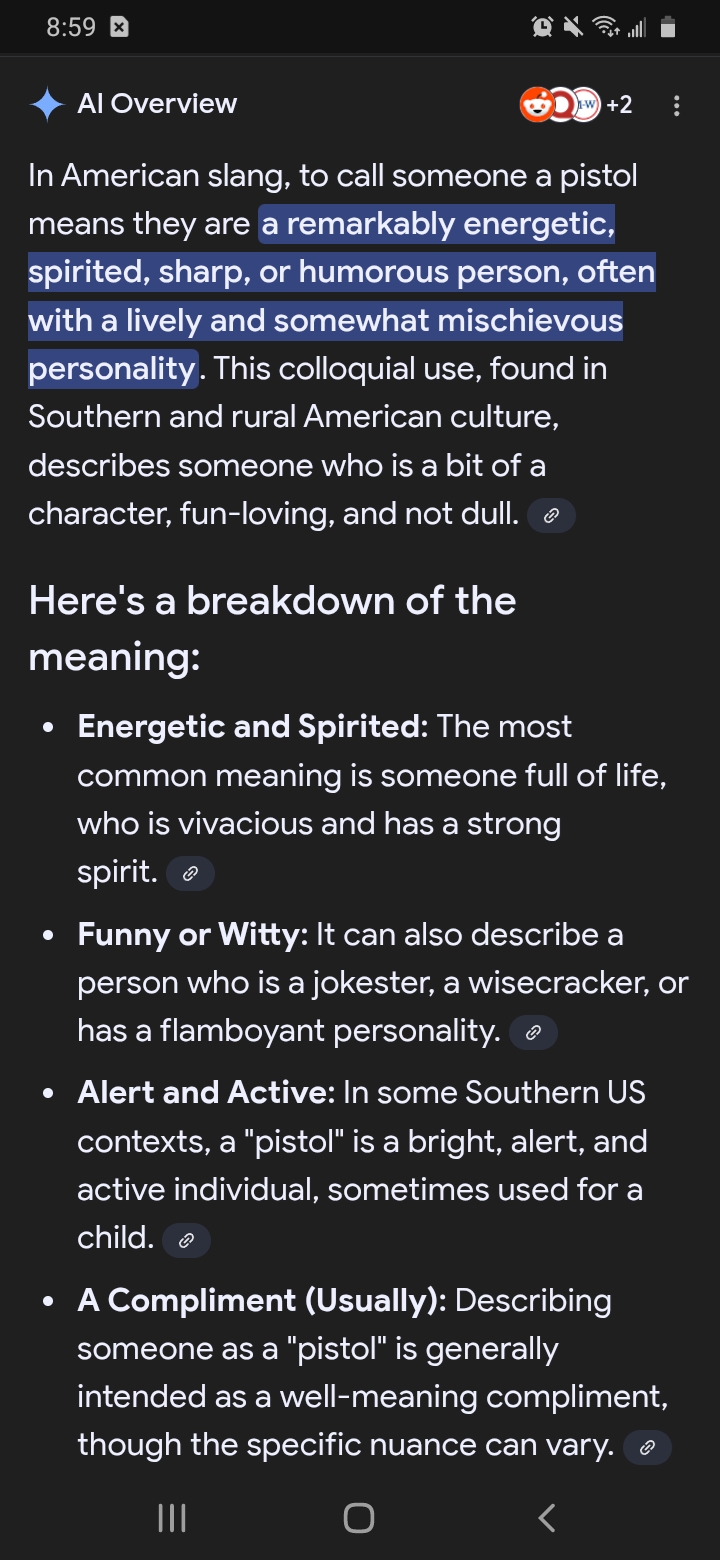This screenshot has height=1560, width=720.
Task: Tap the Android back navigation button
Action: [x=546, y=1518]
